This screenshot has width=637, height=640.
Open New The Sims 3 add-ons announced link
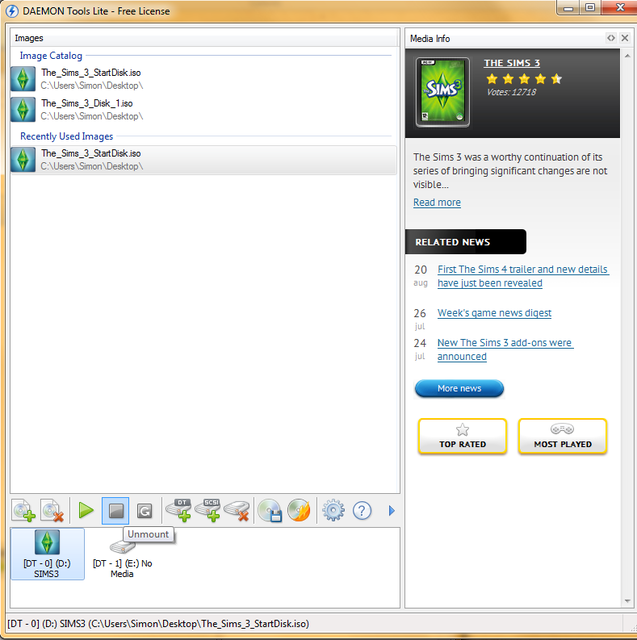coord(506,349)
